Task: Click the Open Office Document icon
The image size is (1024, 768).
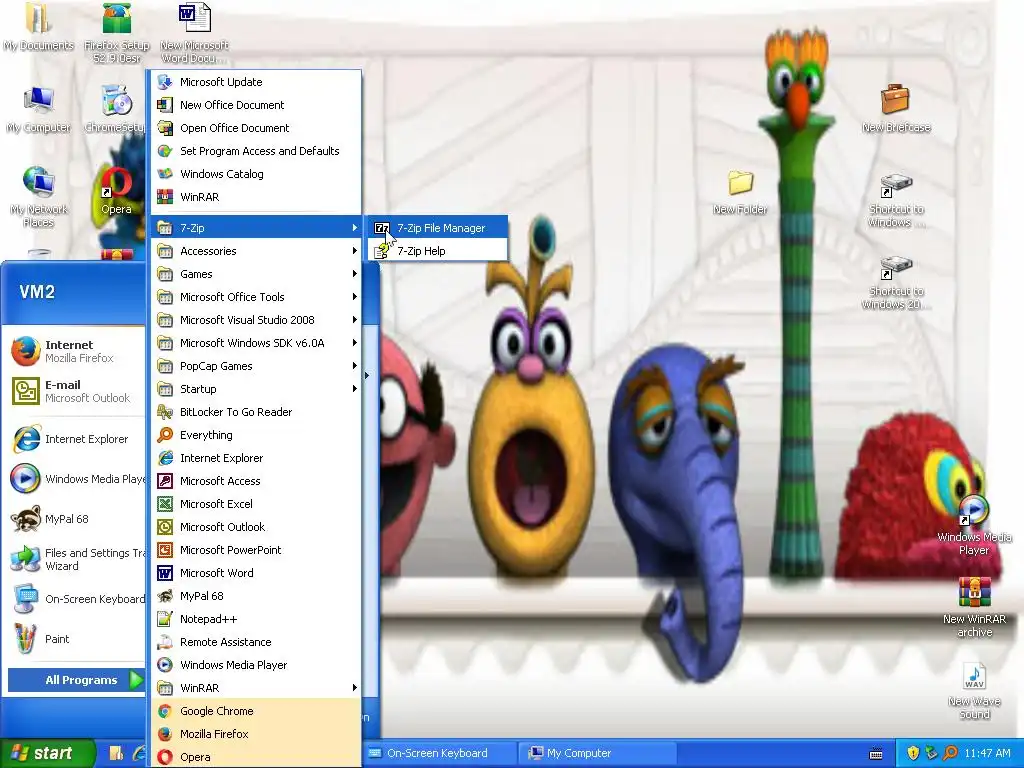Action: pos(165,127)
